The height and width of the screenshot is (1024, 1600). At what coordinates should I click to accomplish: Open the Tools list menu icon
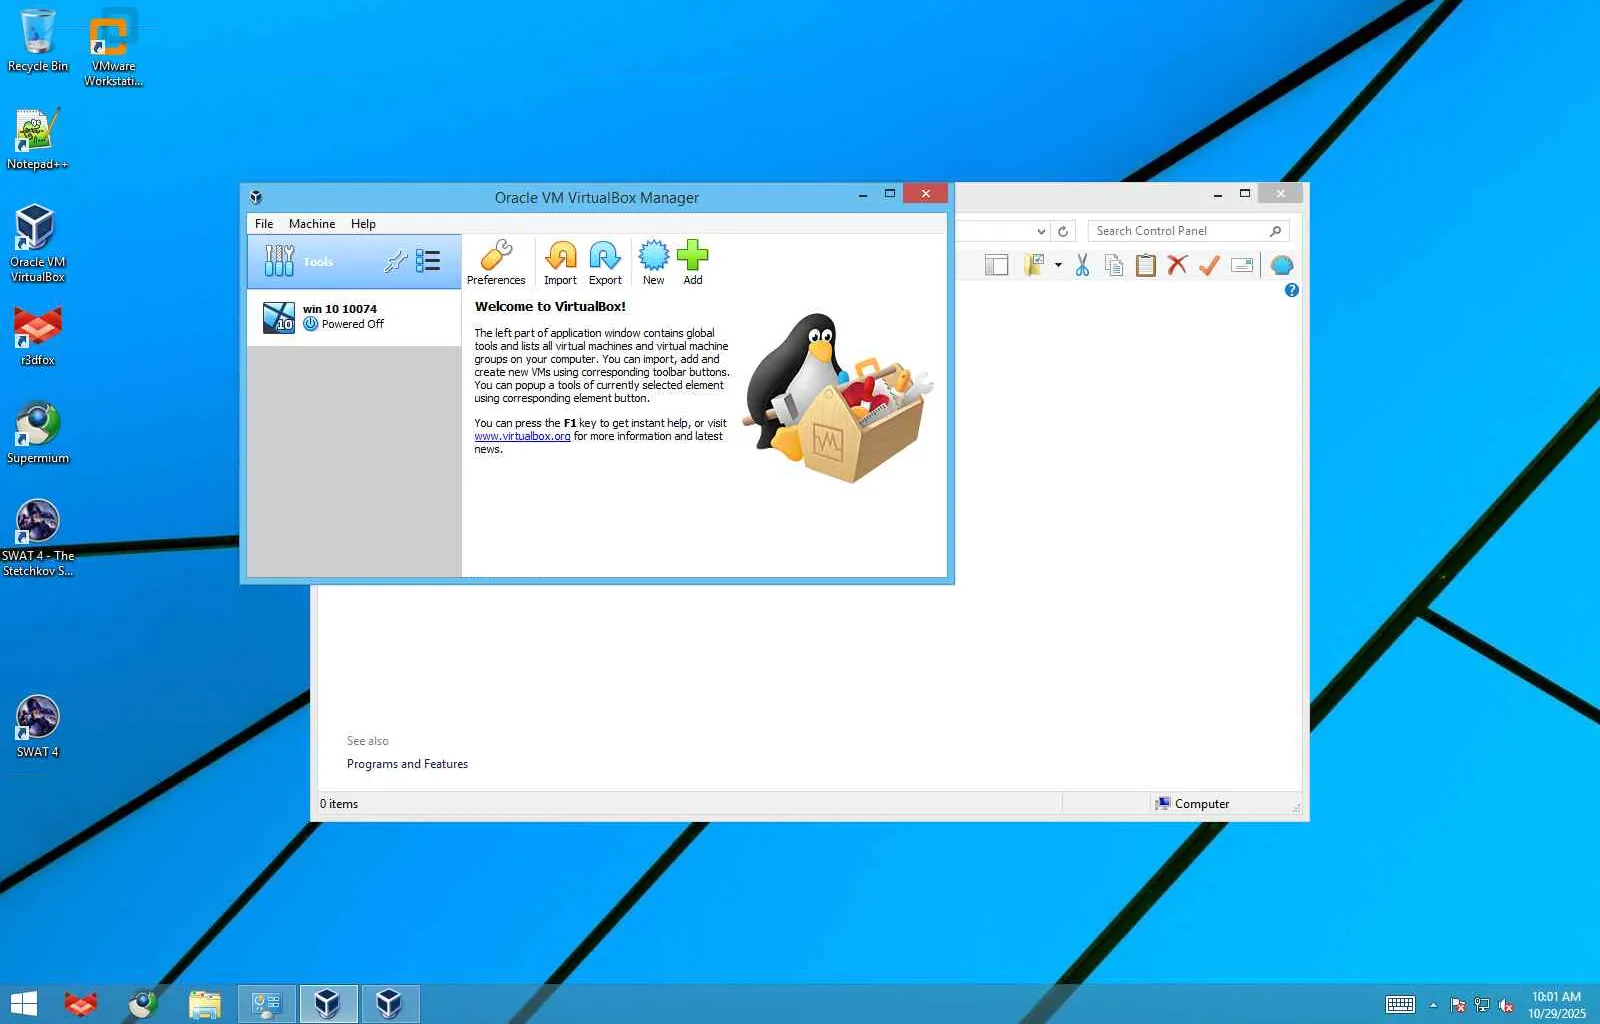tap(428, 261)
